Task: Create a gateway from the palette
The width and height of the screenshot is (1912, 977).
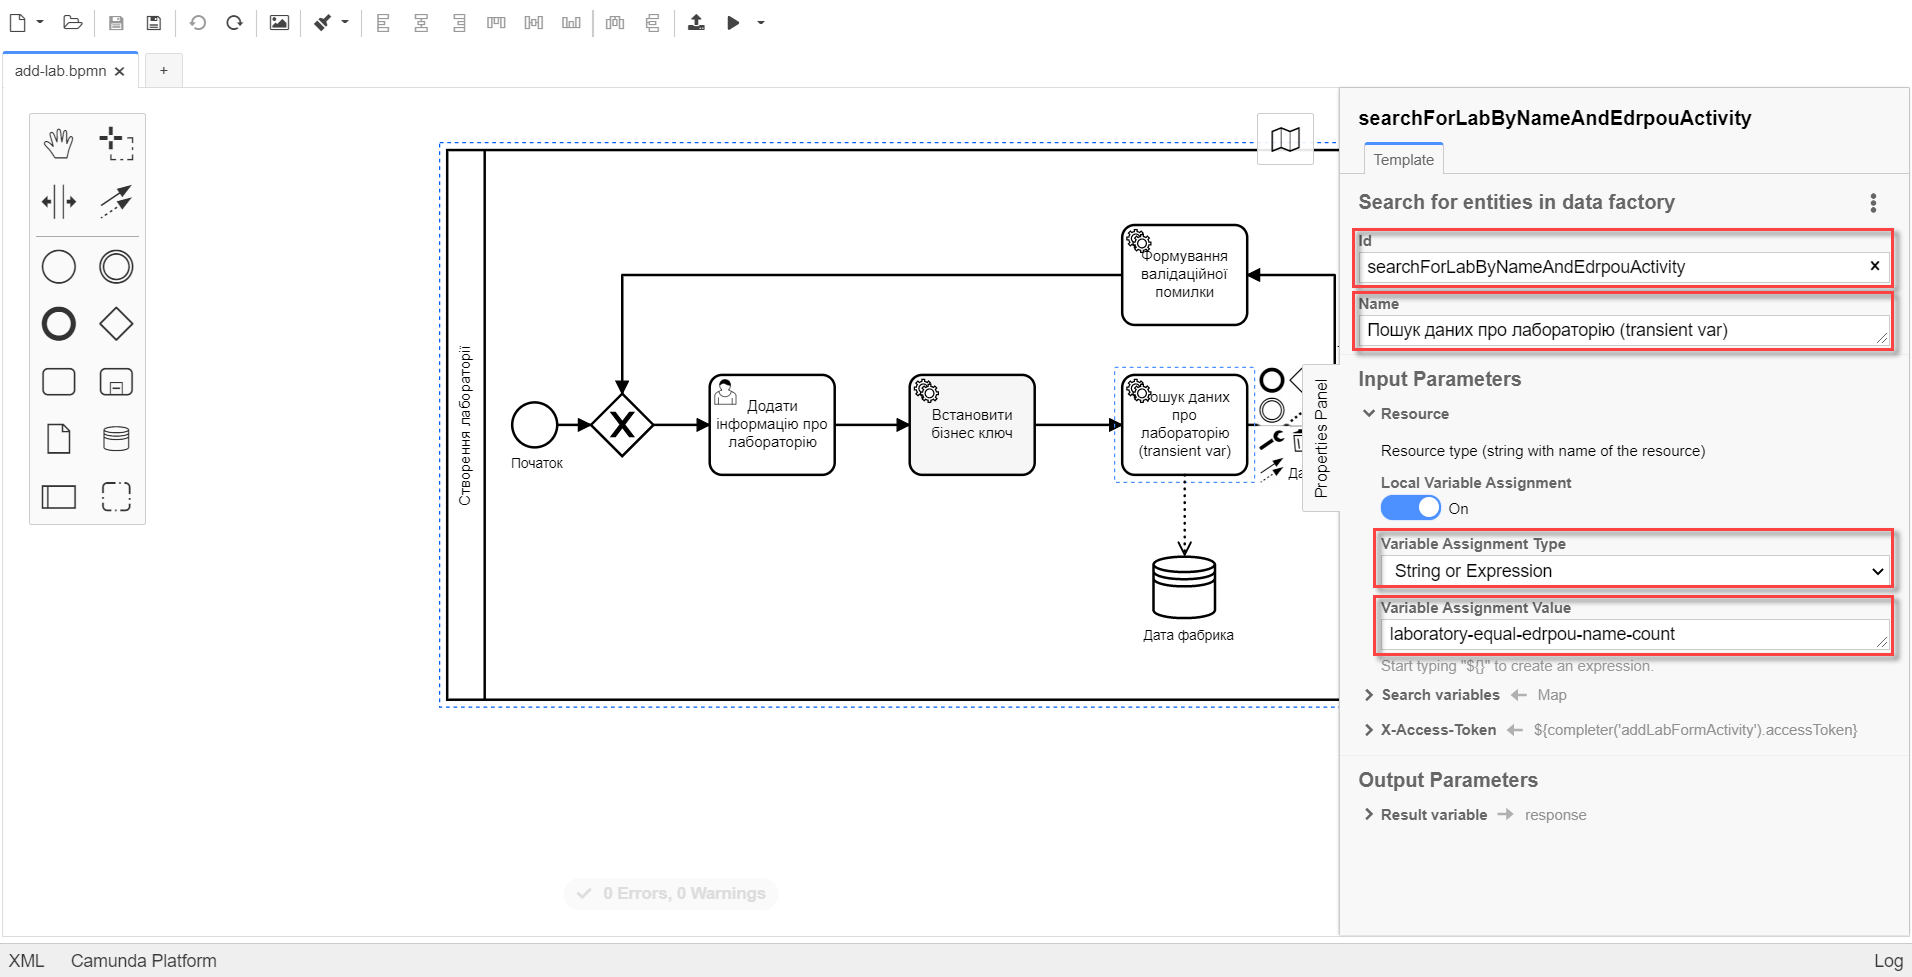Action: pos(116,324)
